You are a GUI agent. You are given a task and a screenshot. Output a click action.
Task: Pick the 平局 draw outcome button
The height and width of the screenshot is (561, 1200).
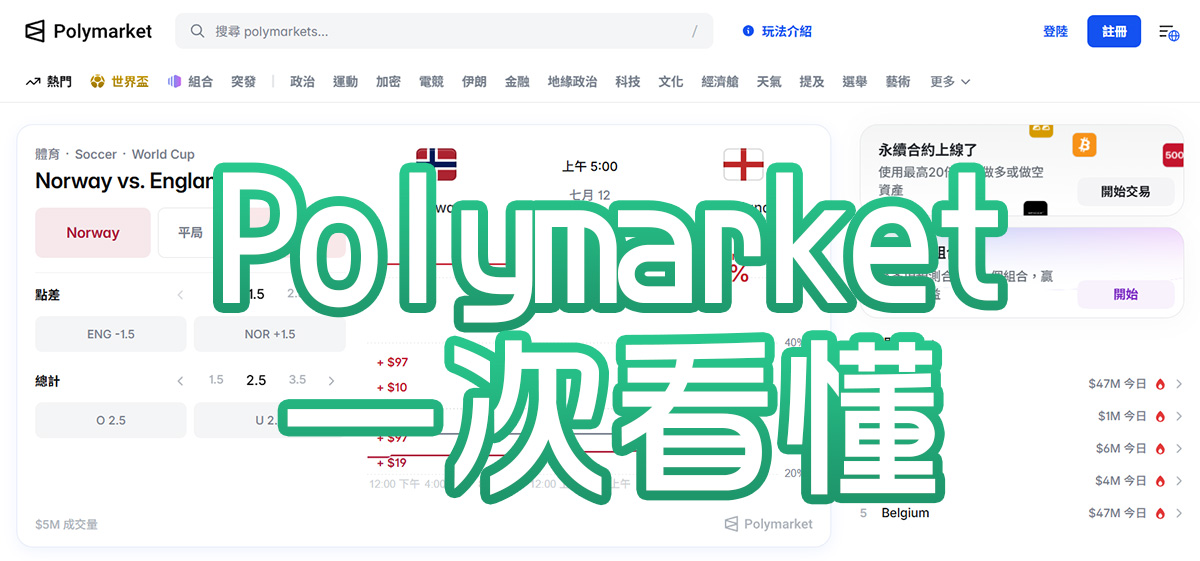190,233
